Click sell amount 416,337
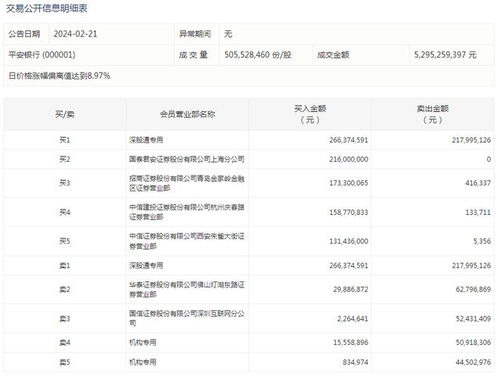The width and height of the screenshot is (499, 376). pos(478,183)
